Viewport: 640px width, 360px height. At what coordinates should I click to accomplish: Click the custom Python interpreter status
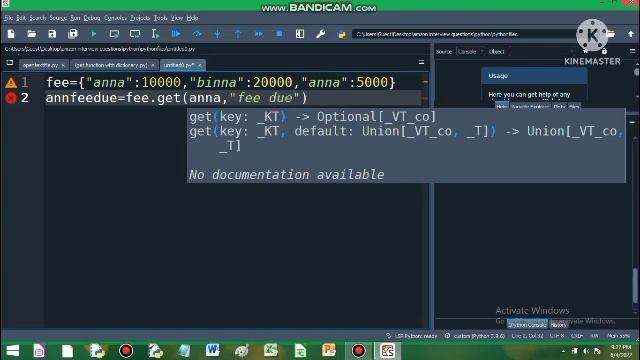tap(475, 336)
